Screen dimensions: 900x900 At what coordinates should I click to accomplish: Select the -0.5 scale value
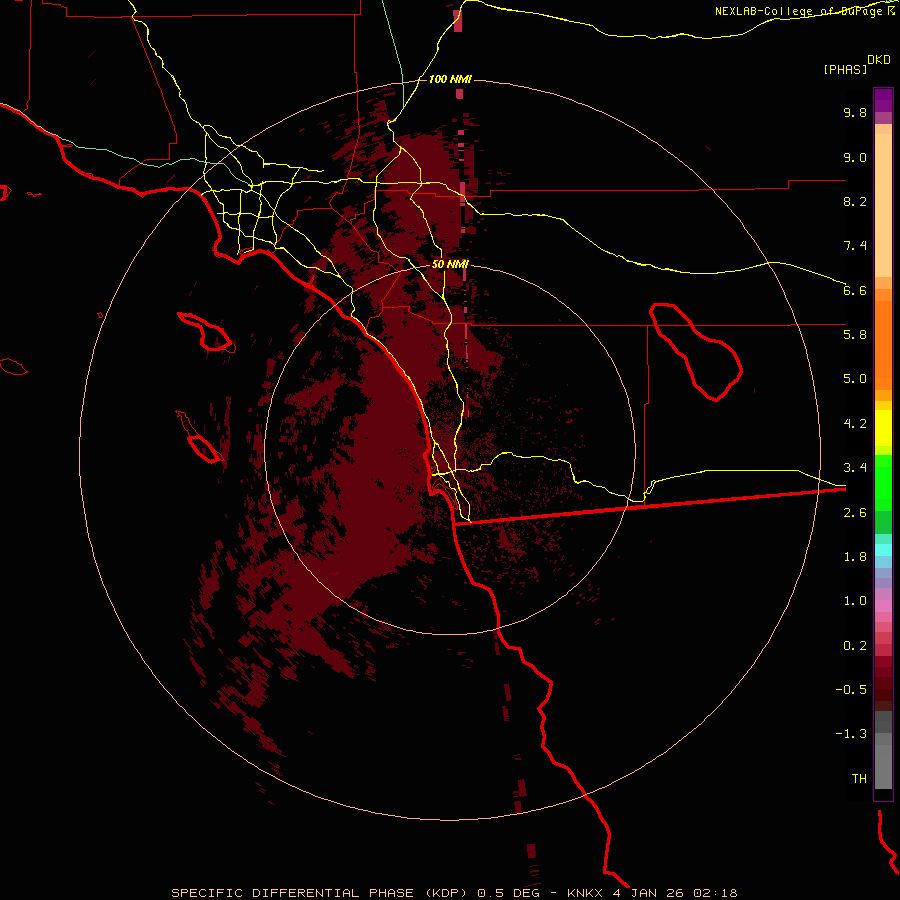point(851,690)
